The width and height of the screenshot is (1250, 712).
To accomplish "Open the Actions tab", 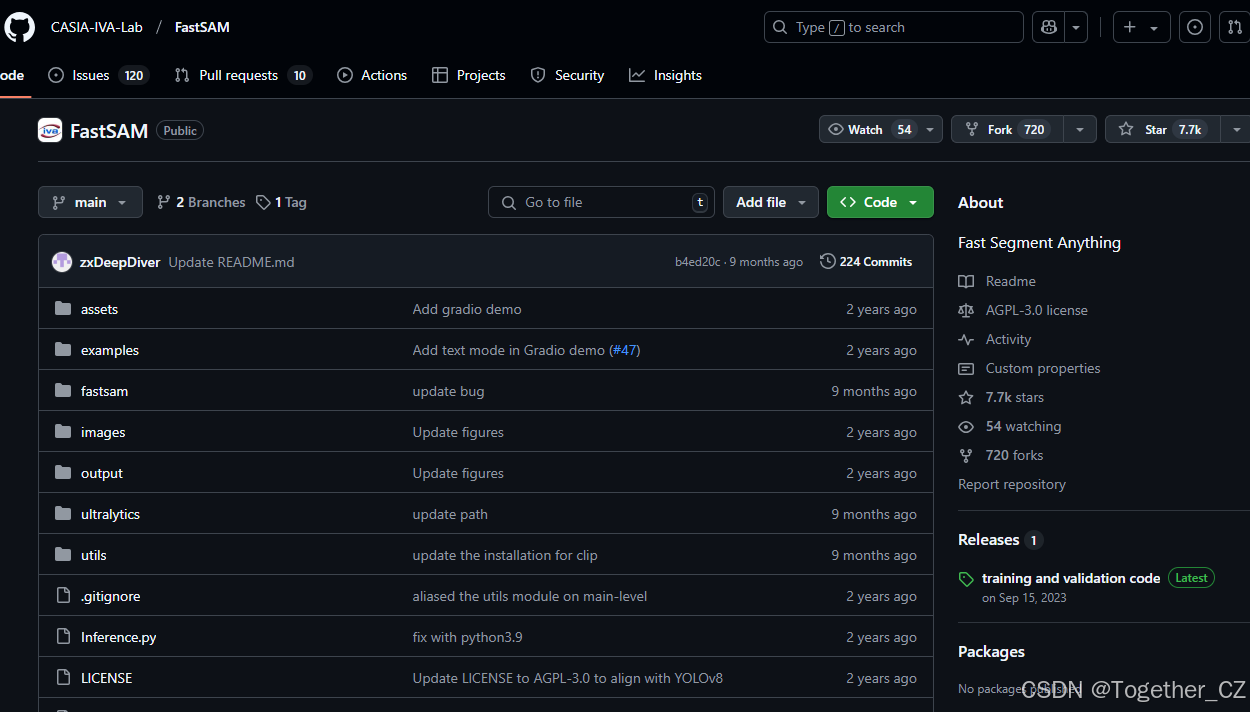I will [x=372, y=75].
